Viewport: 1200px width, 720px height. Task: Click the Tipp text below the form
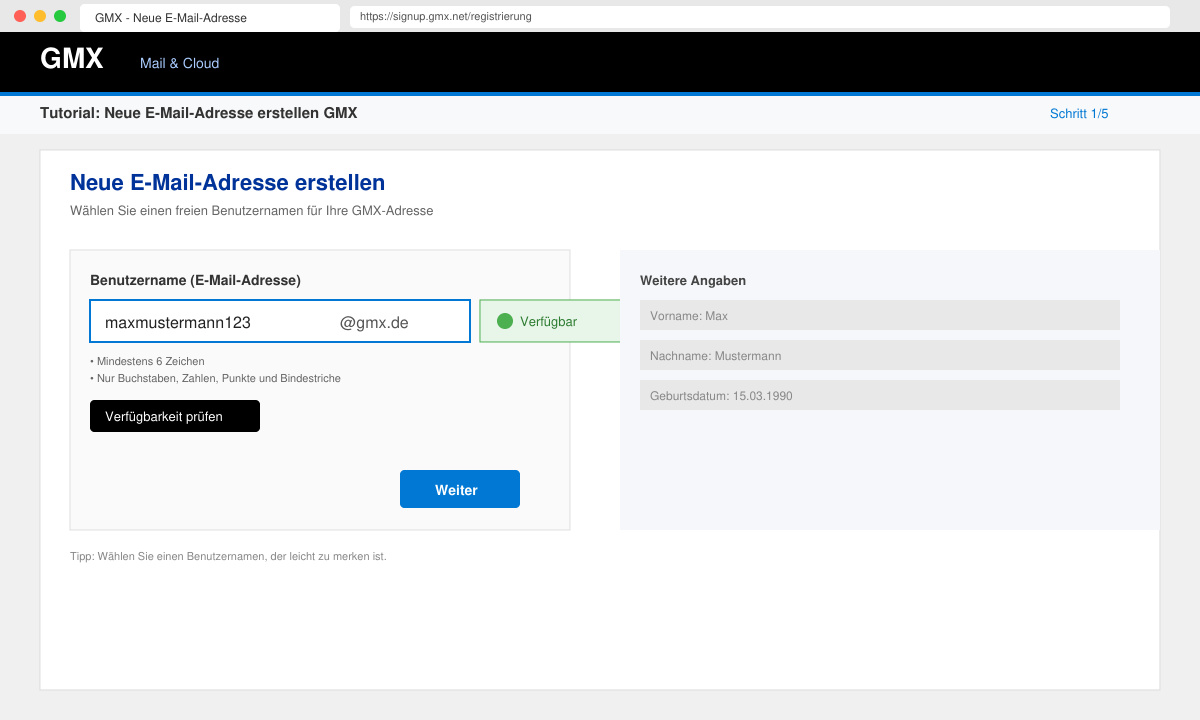pos(228,556)
